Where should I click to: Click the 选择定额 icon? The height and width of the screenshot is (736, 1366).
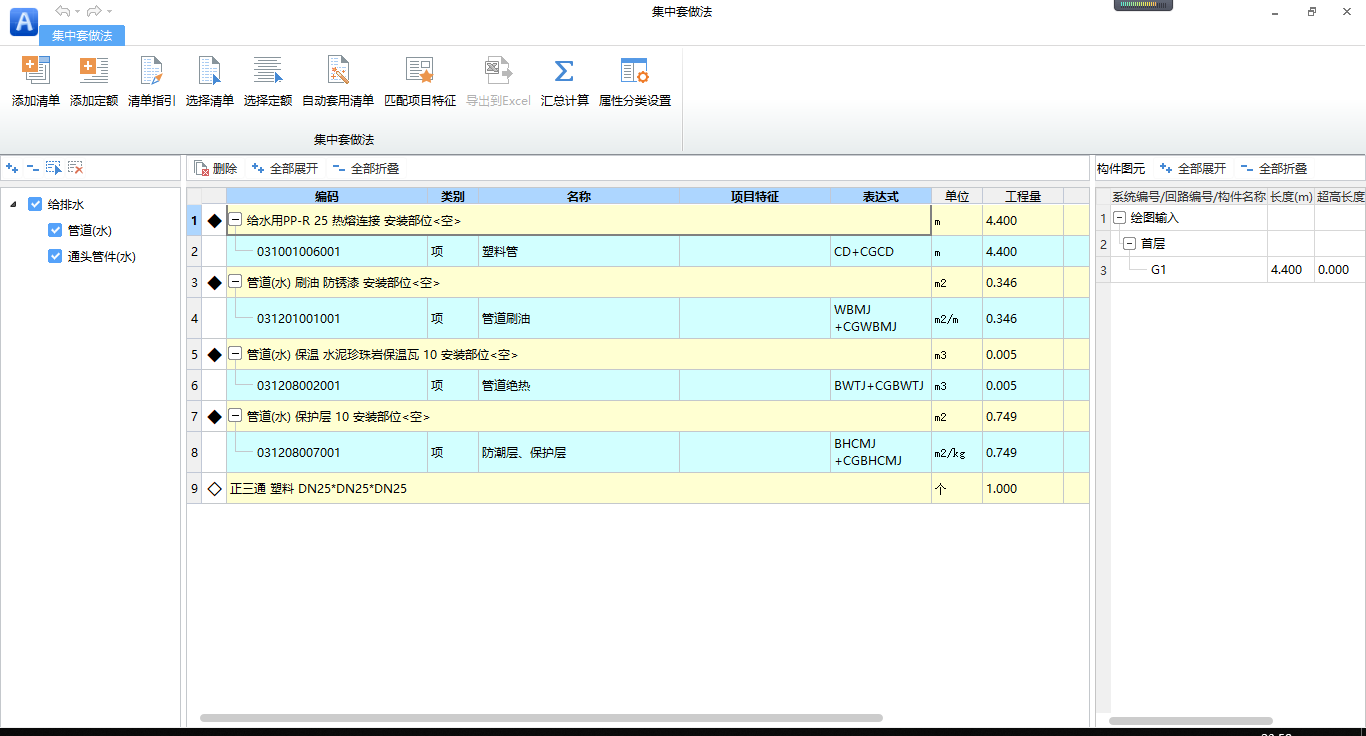tap(268, 71)
